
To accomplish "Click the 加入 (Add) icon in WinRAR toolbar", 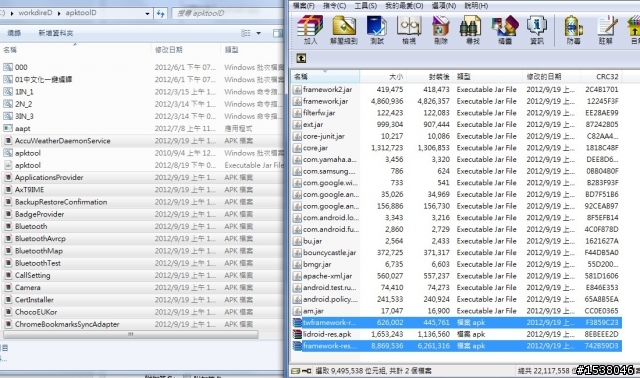I will pyautogui.click(x=310, y=29).
